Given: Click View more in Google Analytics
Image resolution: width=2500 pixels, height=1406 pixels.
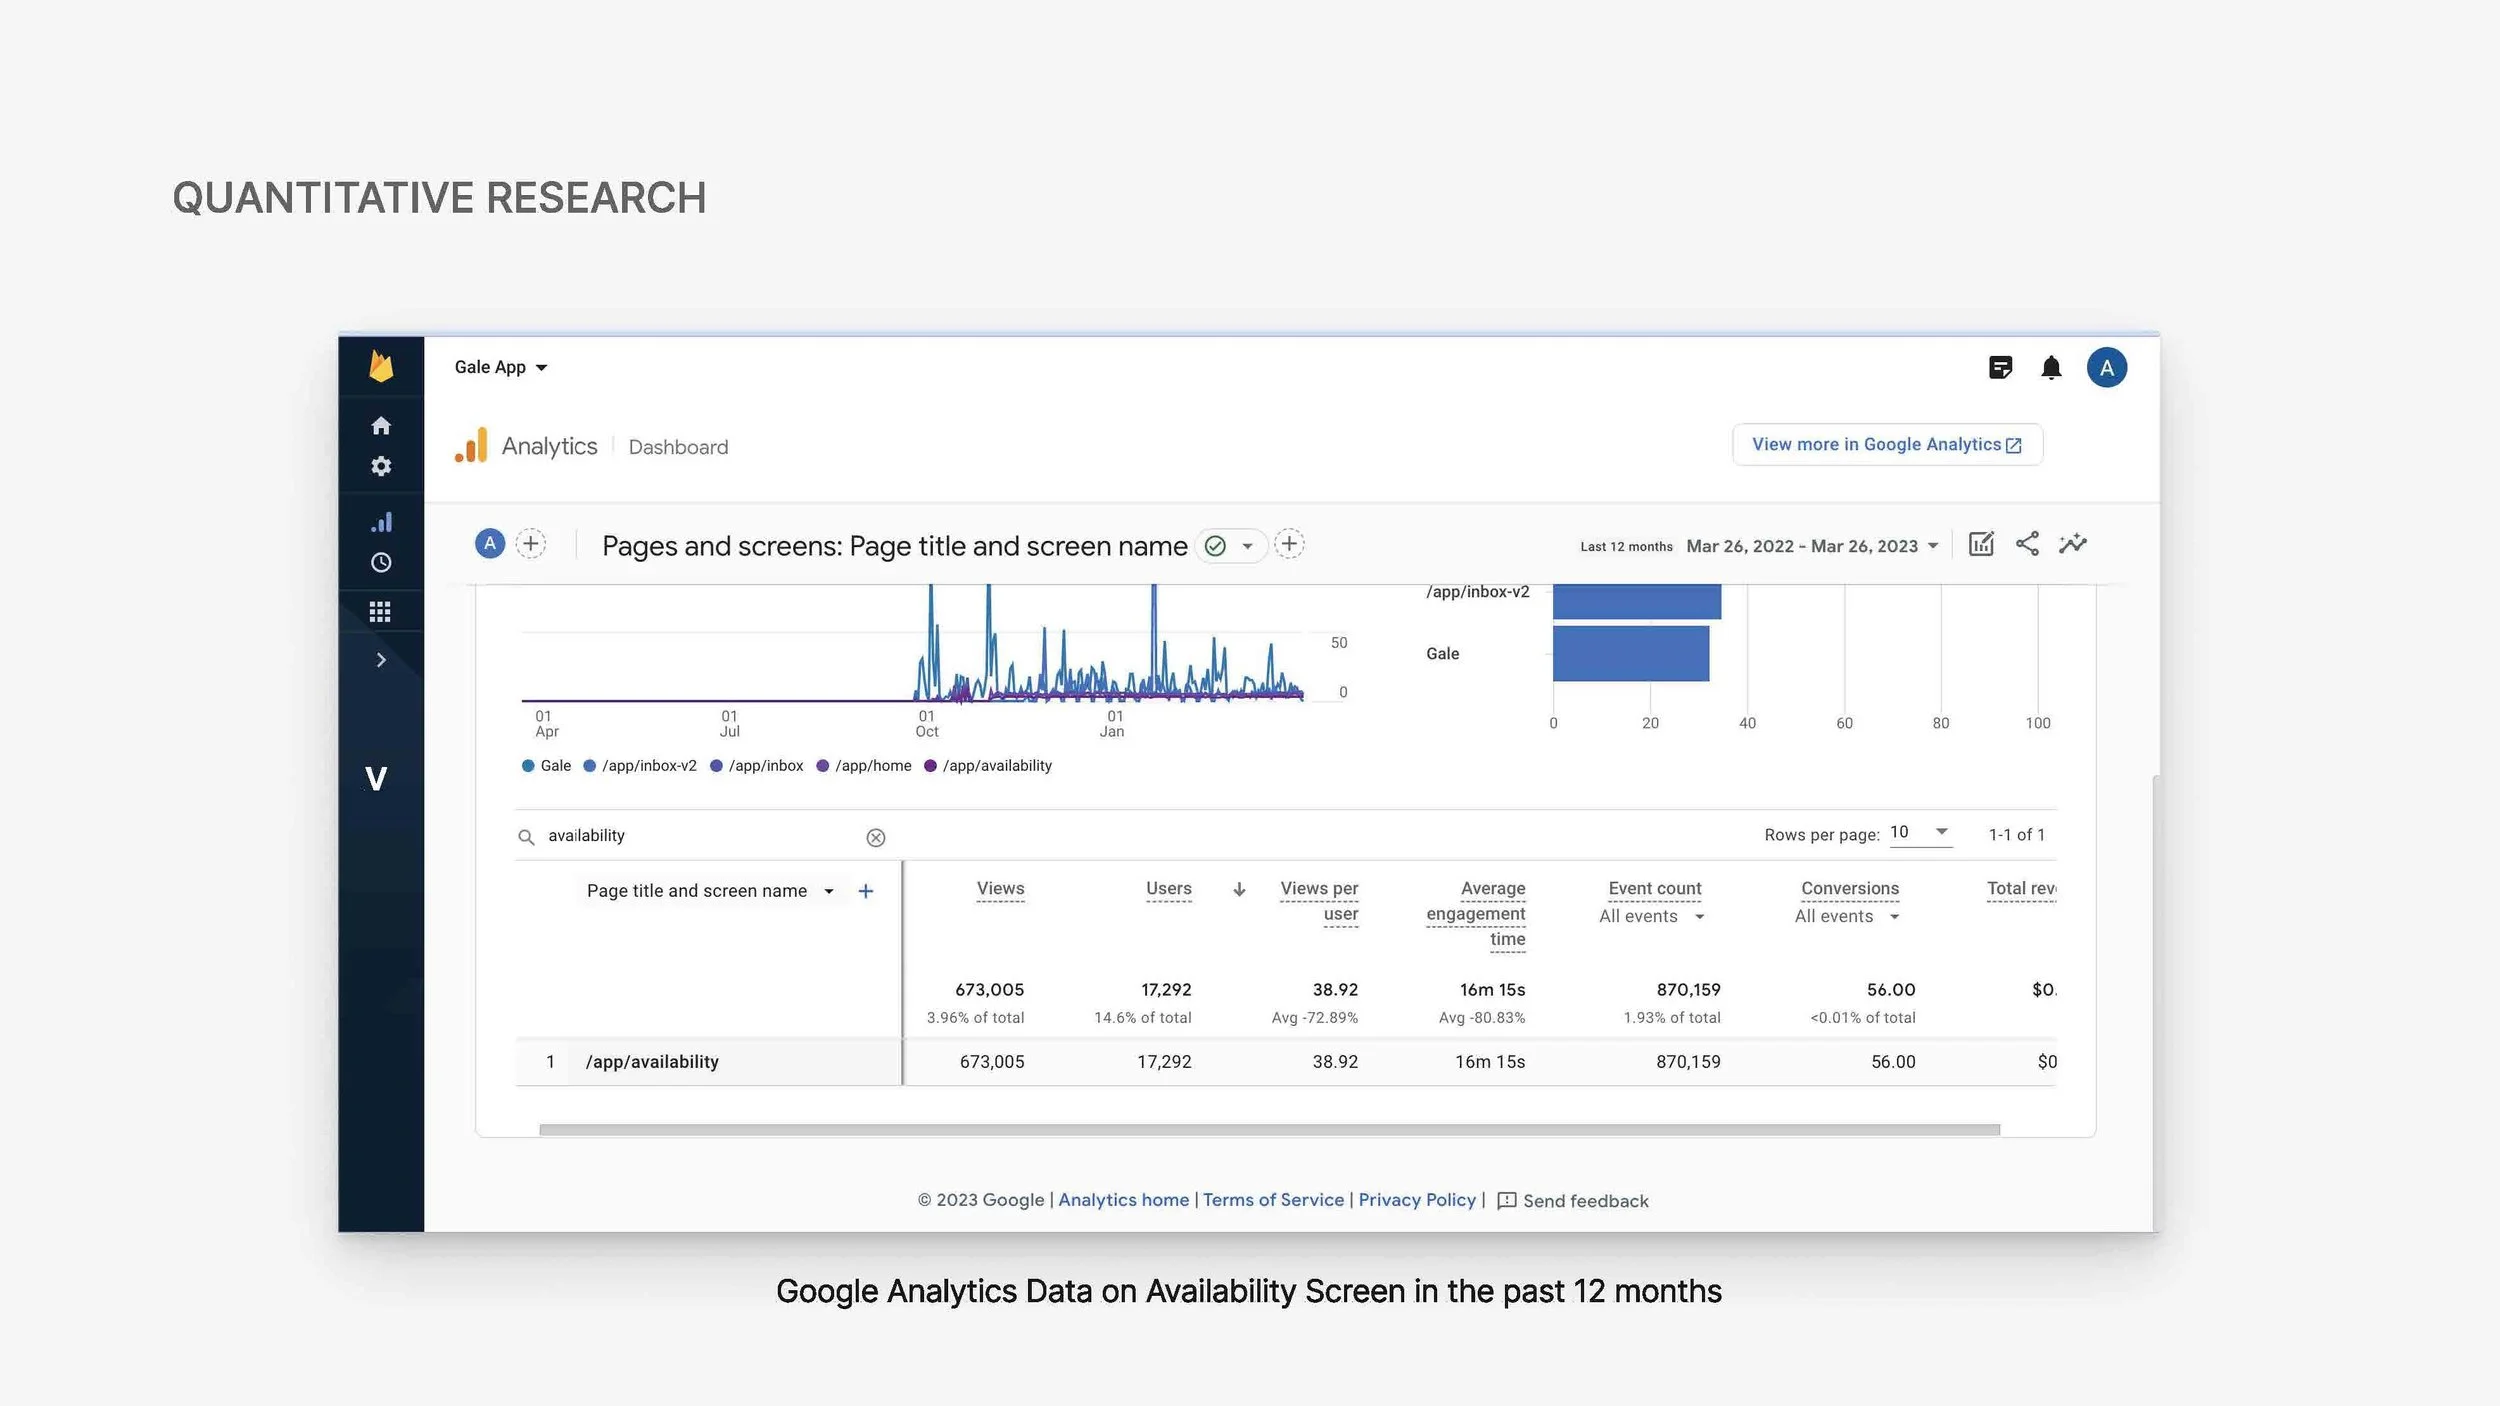Looking at the screenshot, I should click(1886, 445).
